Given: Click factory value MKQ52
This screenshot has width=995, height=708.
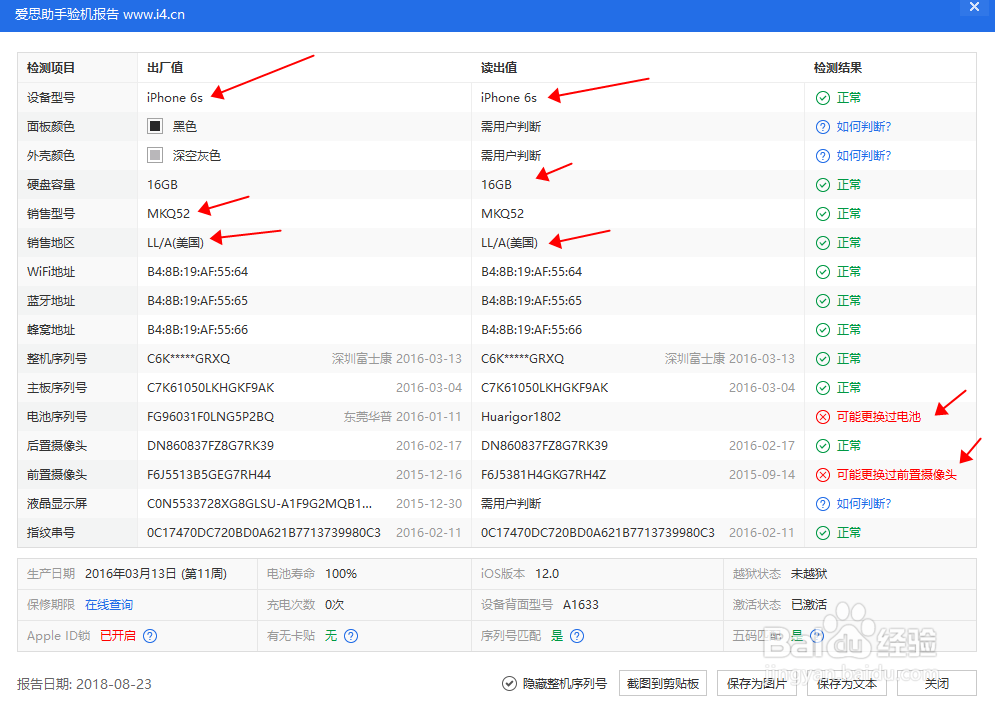Looking at the screenshot, I should (168, 214).
